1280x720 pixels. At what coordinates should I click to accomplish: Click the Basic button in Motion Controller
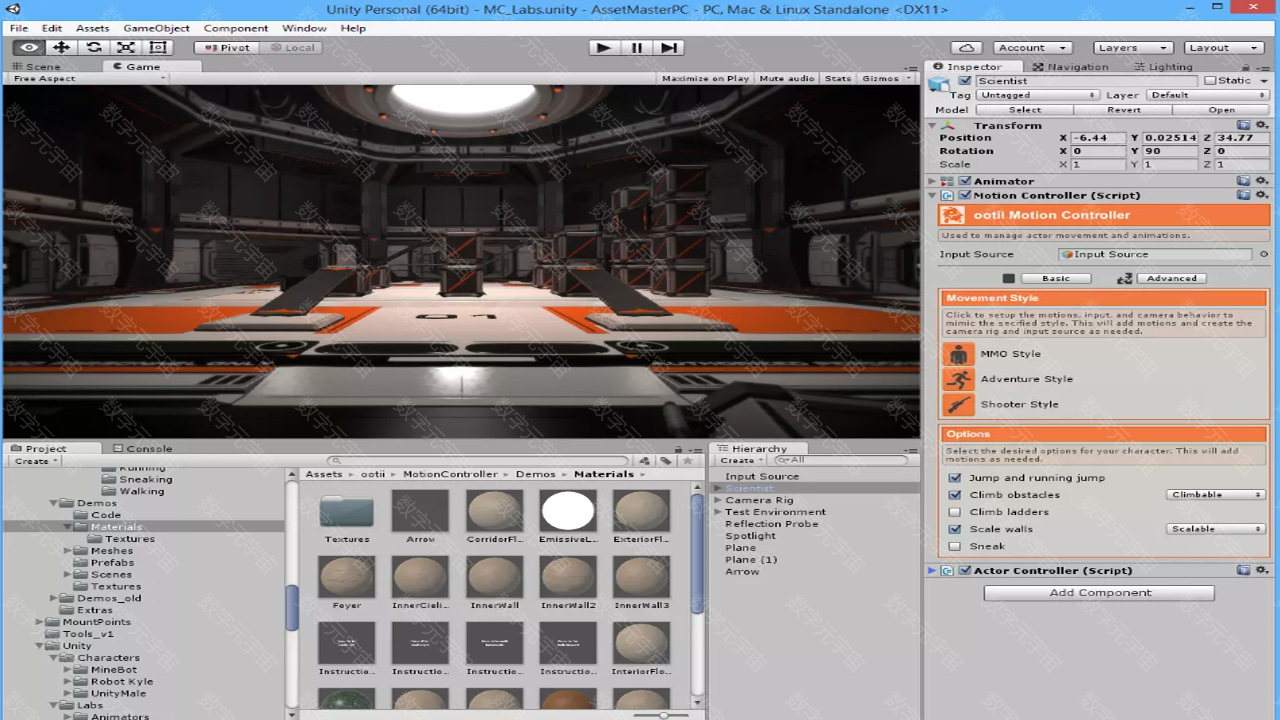1056,279
